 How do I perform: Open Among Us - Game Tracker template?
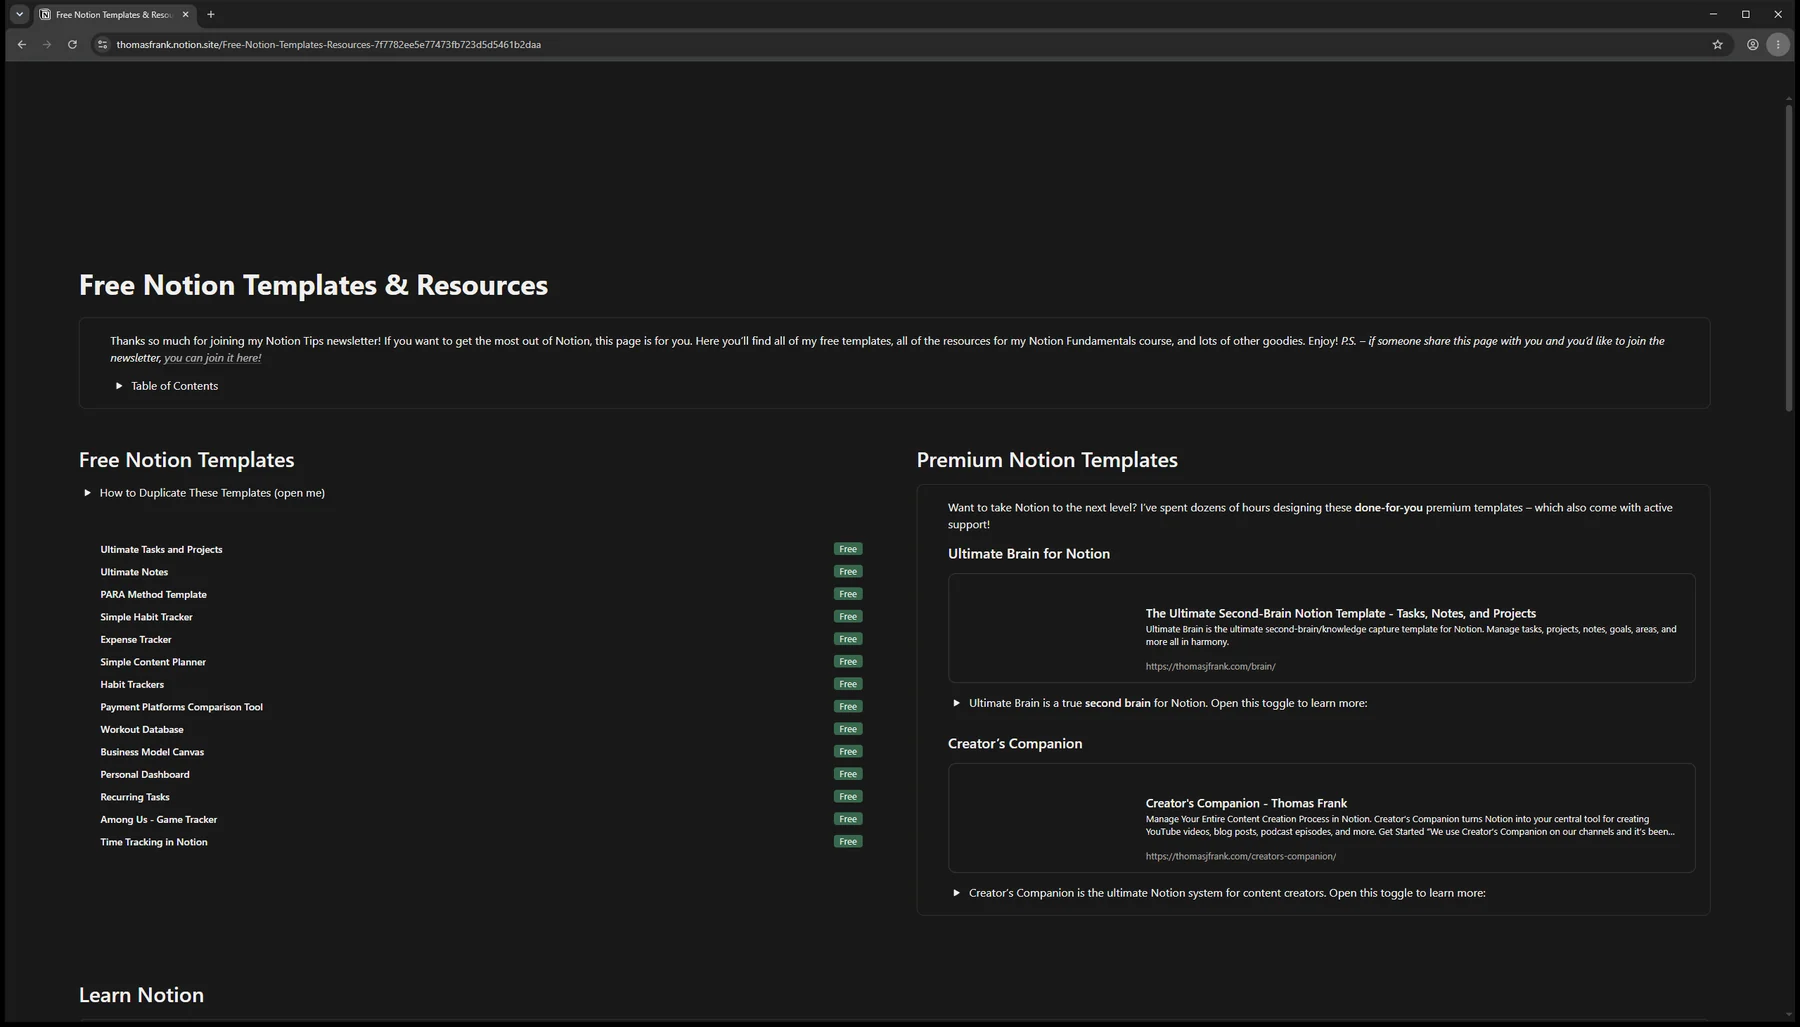point(158,819)
